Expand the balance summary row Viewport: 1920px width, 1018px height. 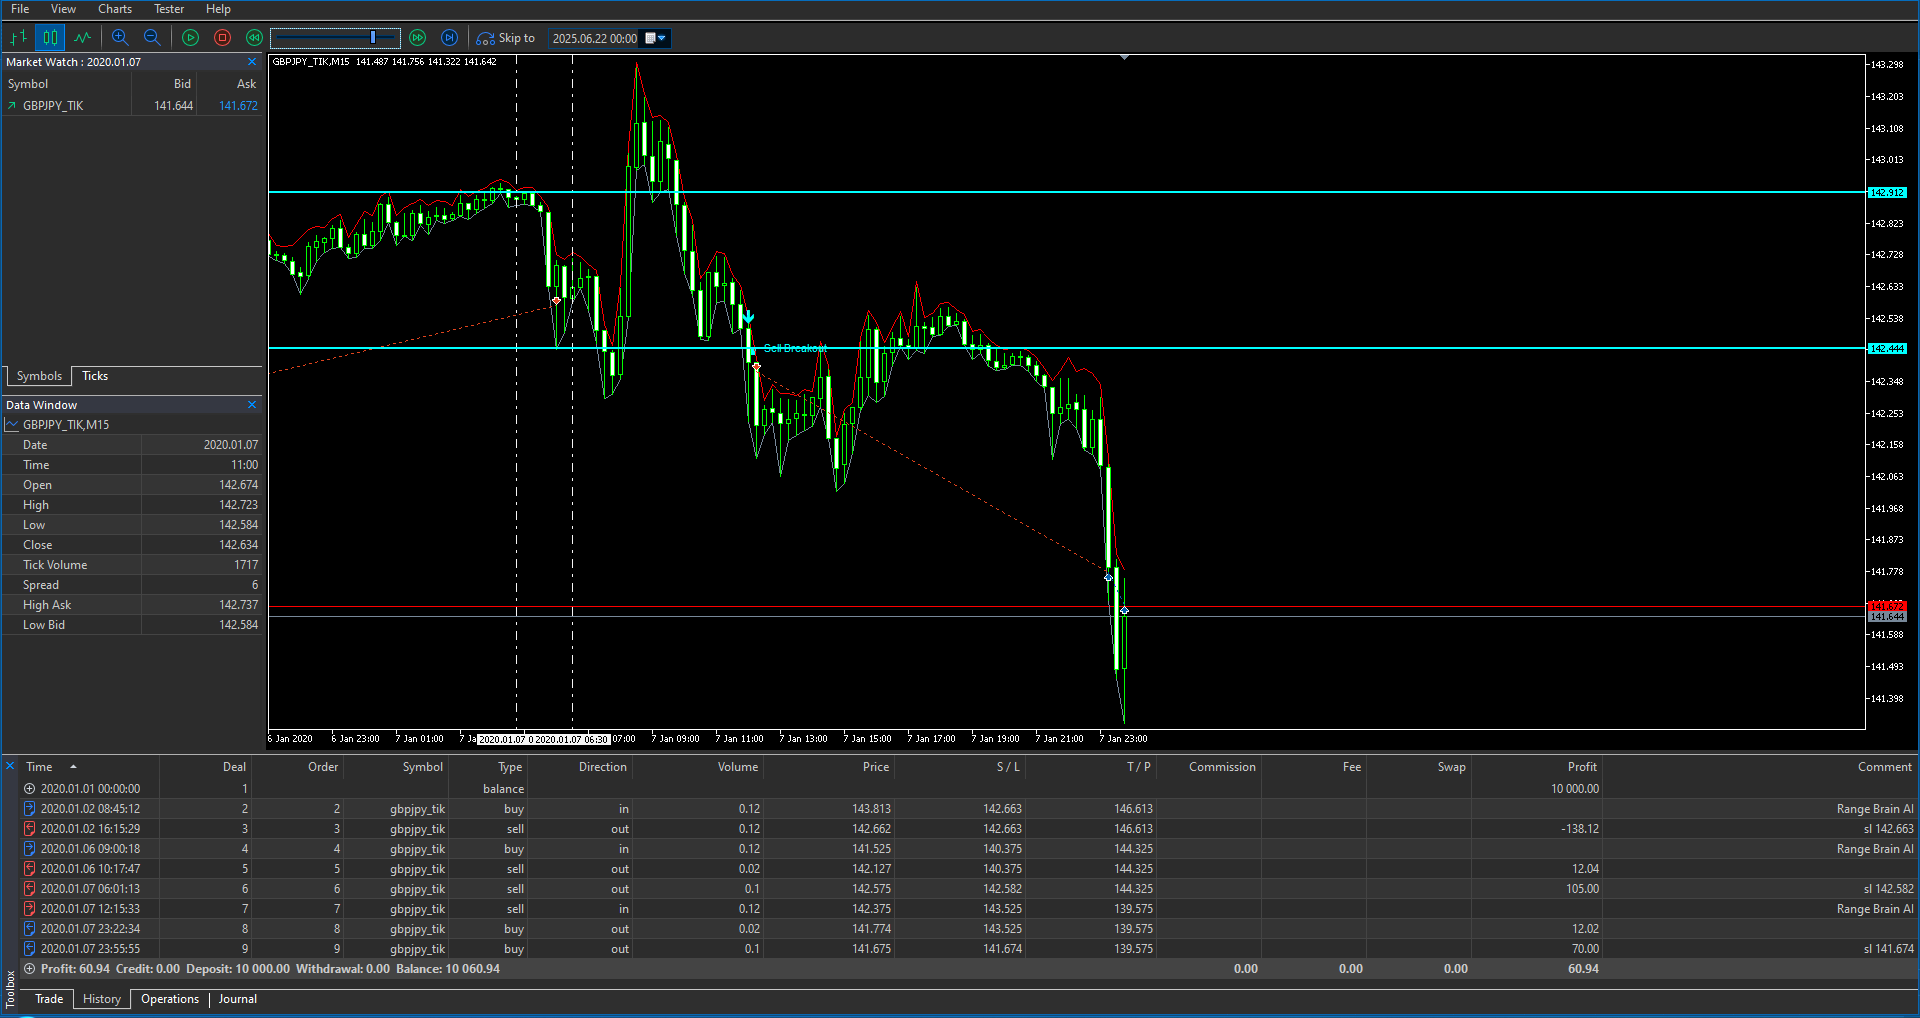29,968
